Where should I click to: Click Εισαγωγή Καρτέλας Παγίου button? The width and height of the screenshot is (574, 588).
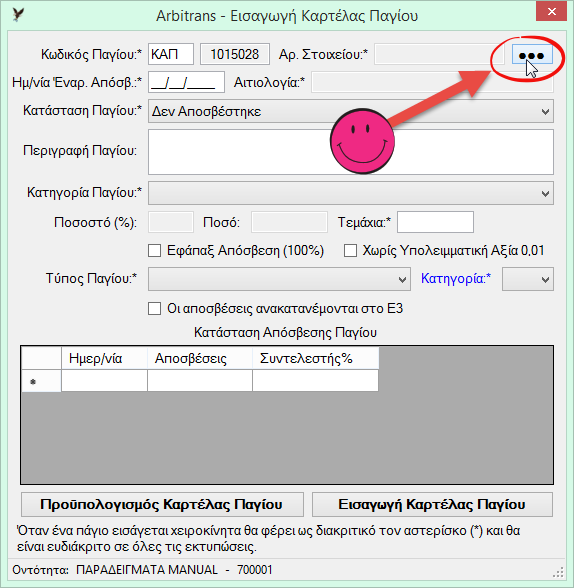pos(432,504)
